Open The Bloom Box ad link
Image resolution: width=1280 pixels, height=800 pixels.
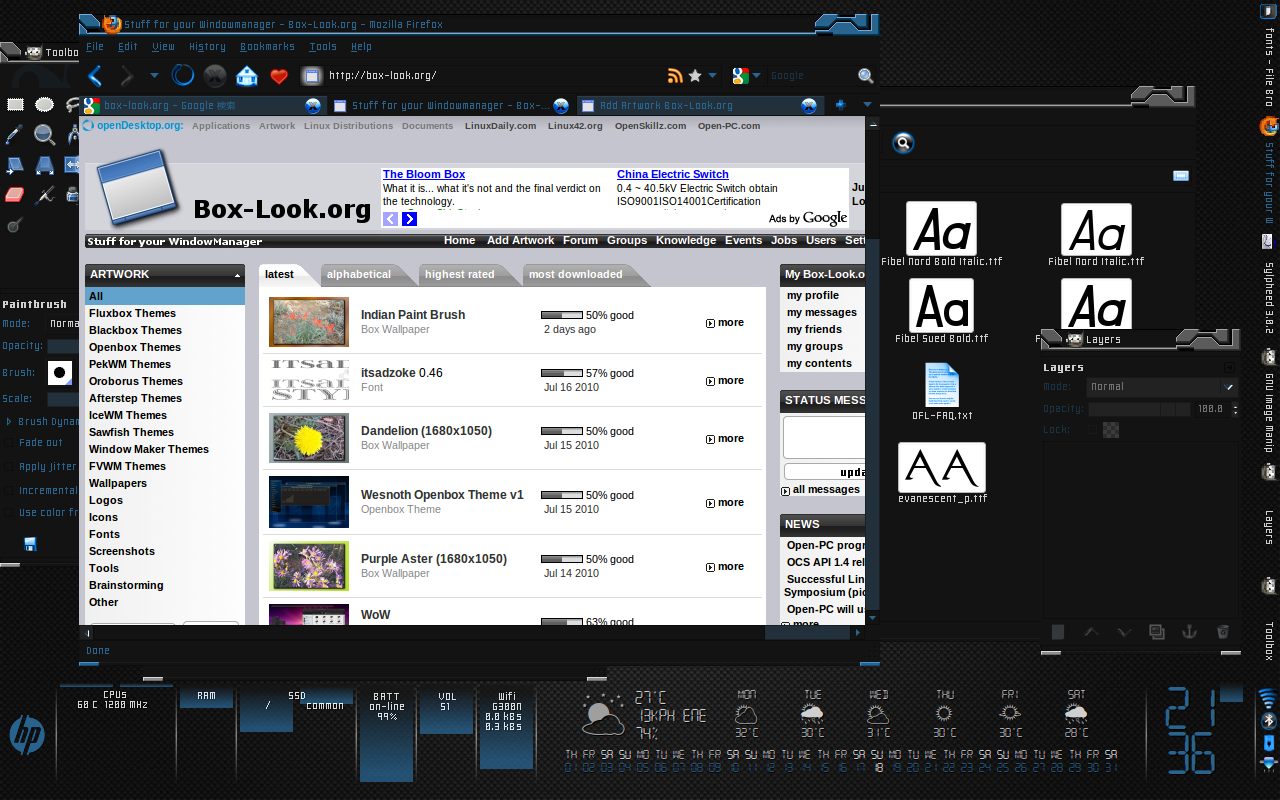pyautogui.click(x=424, y=174)
